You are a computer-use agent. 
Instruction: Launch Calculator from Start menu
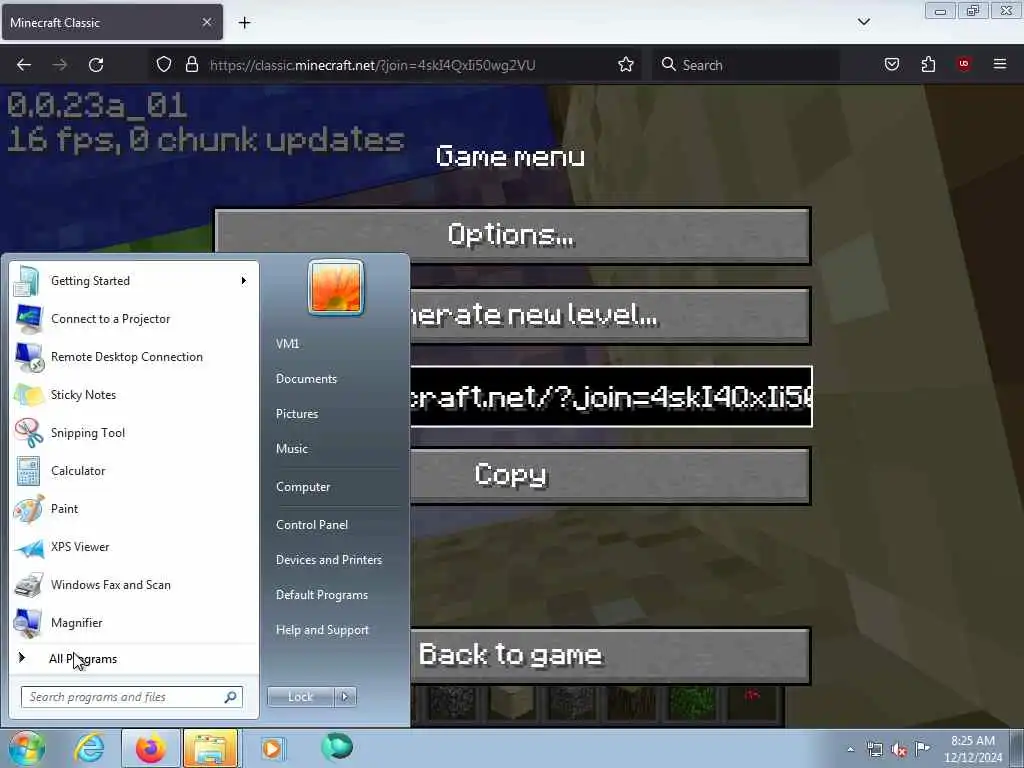pyautogui.click(x=134, y=471)
